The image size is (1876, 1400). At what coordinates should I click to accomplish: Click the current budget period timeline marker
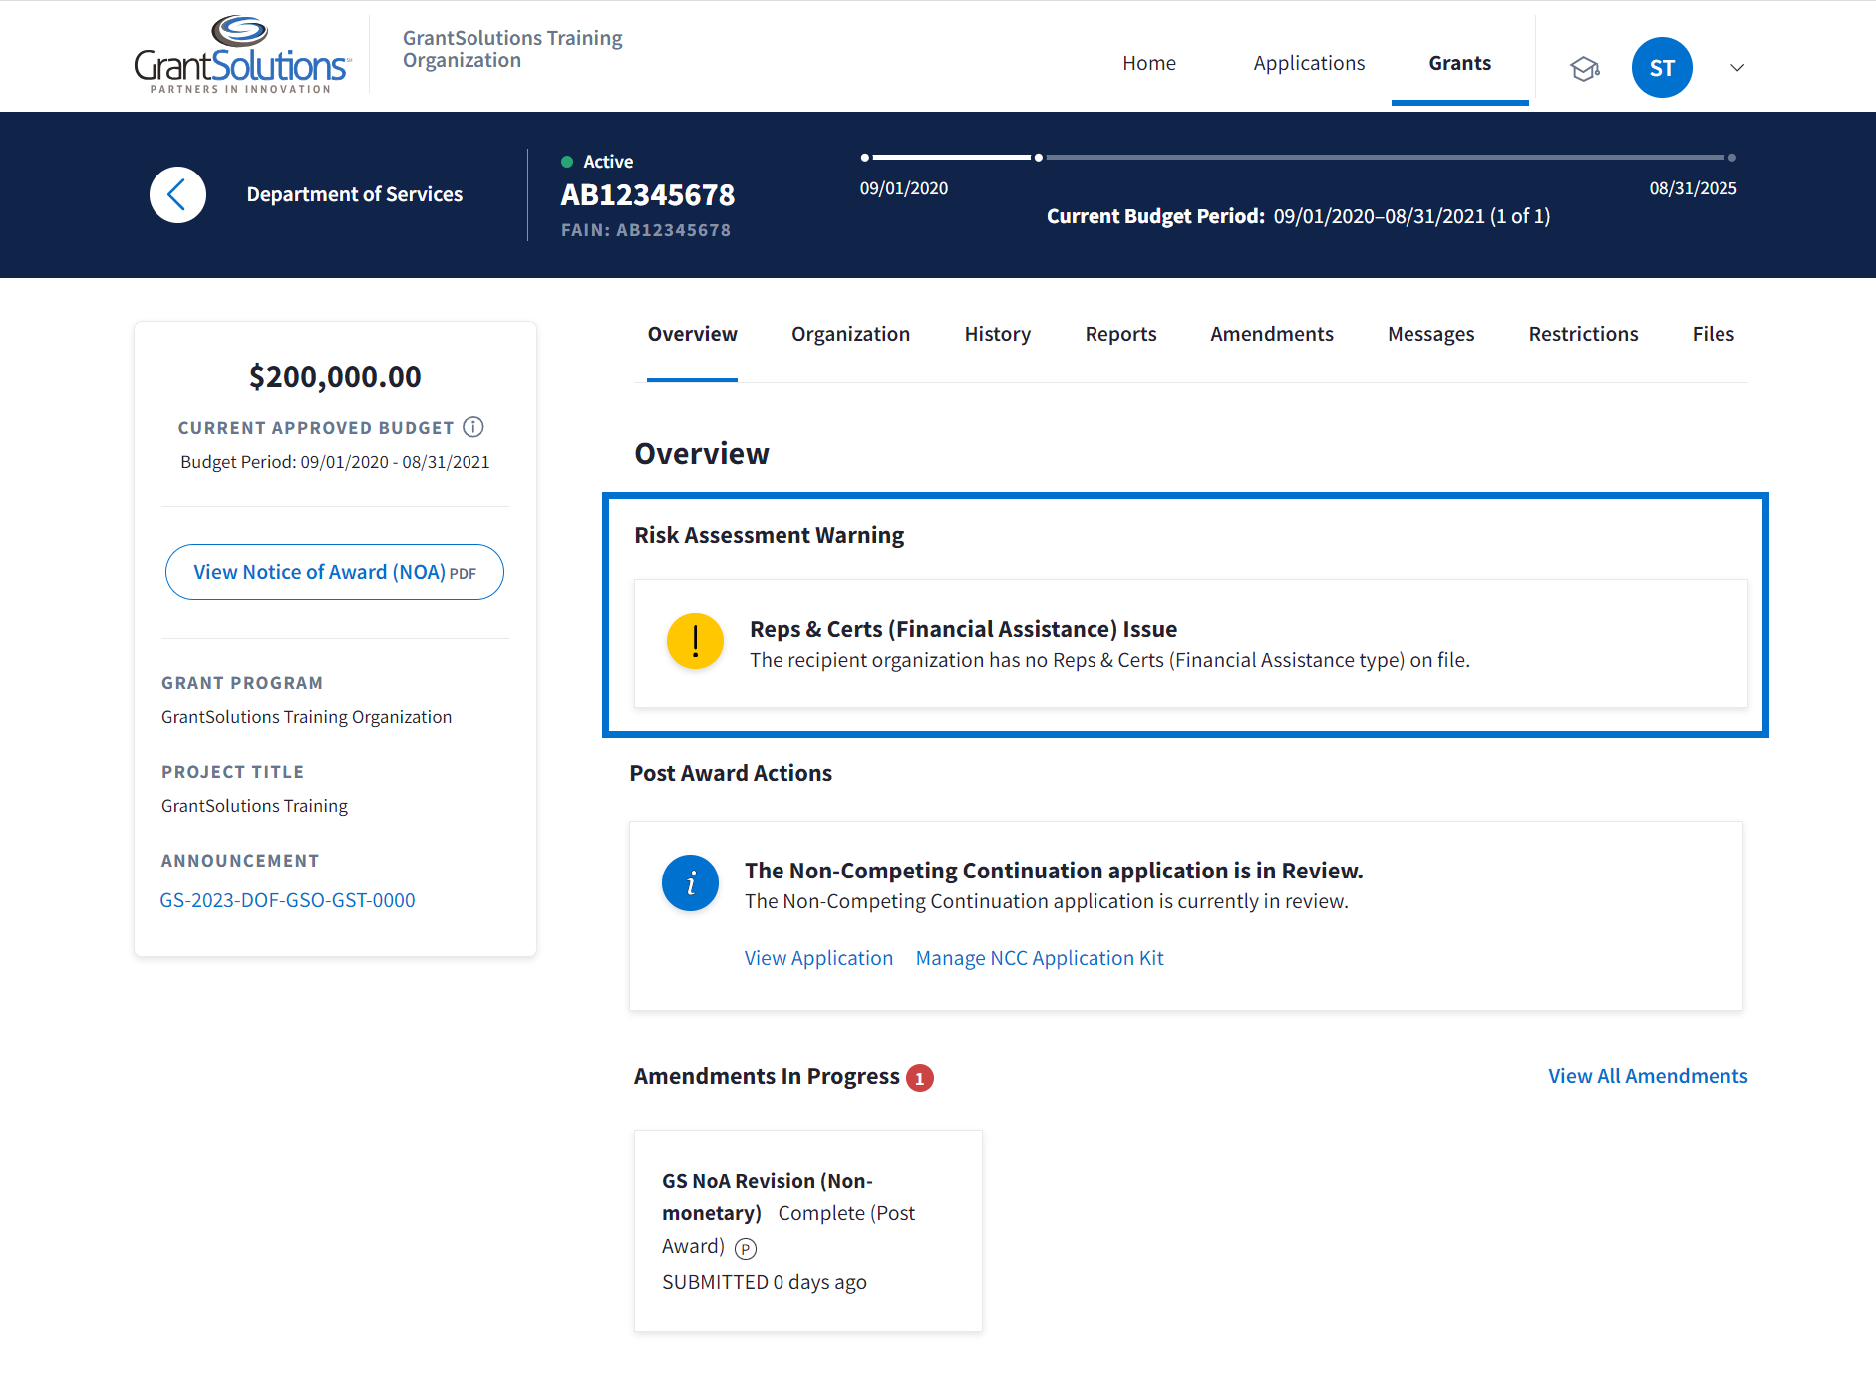1039,158
